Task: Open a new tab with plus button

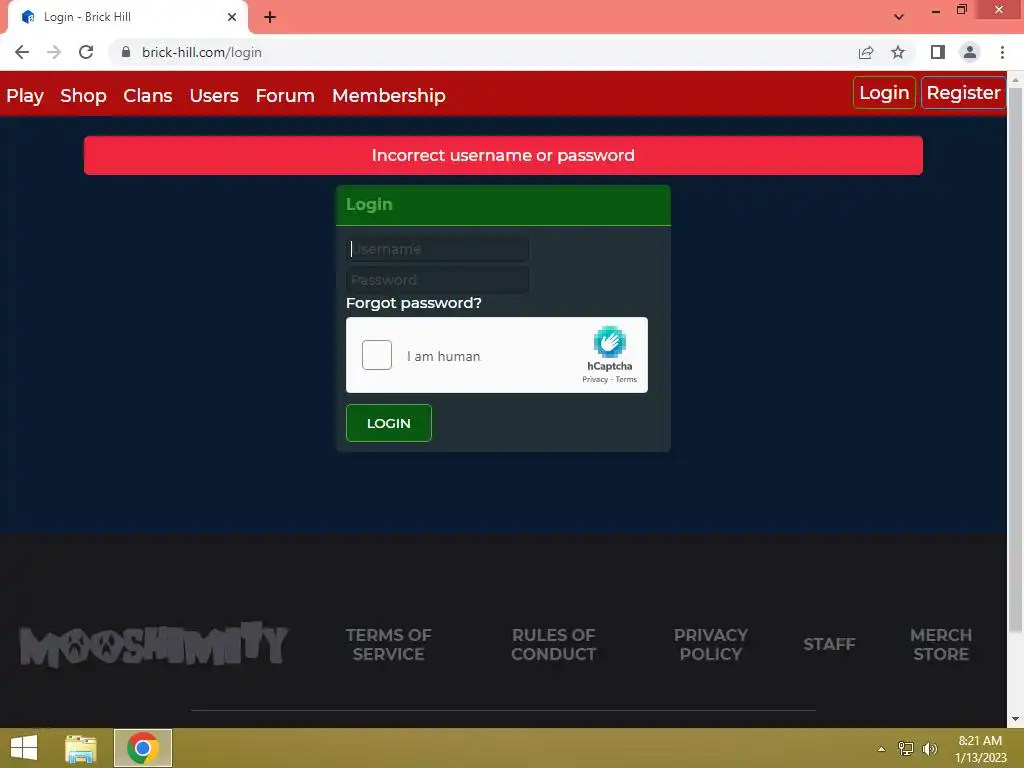Action: [x=270, y=17]
